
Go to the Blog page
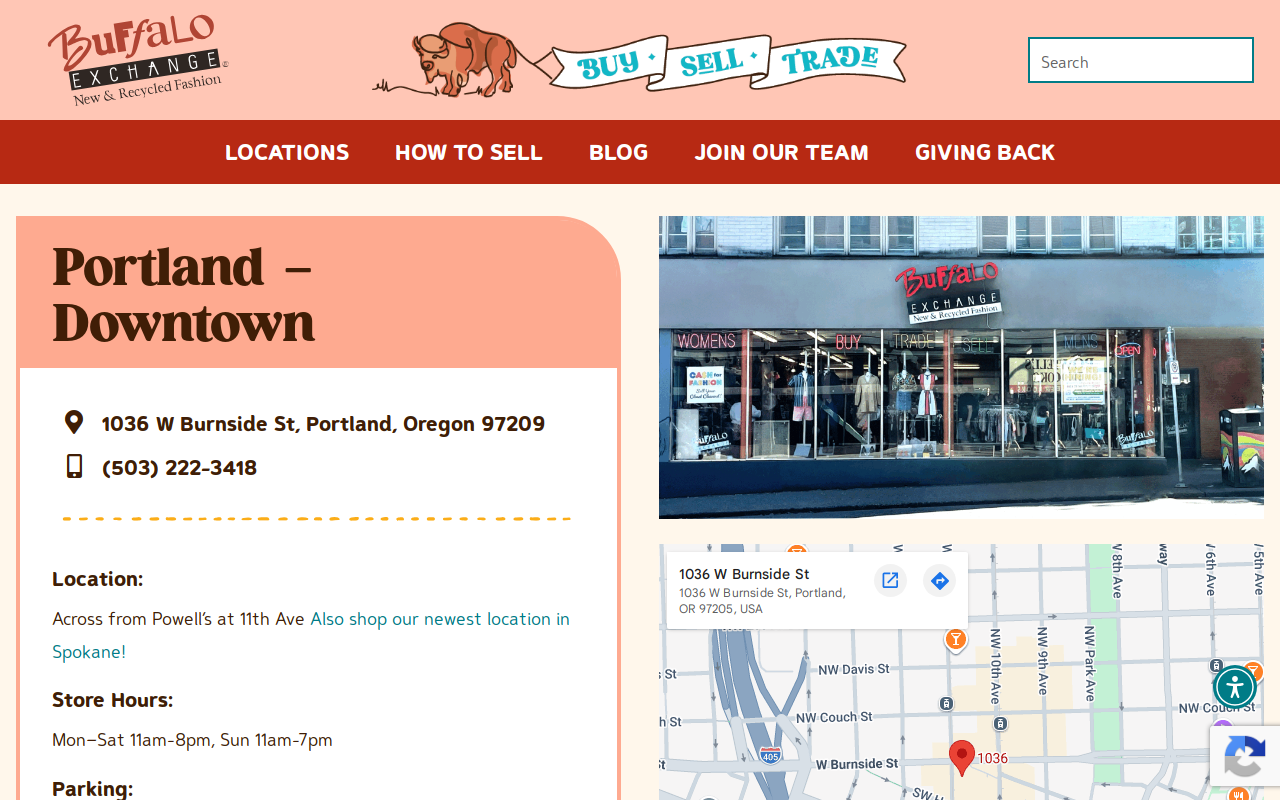click(x=618, y=152)
